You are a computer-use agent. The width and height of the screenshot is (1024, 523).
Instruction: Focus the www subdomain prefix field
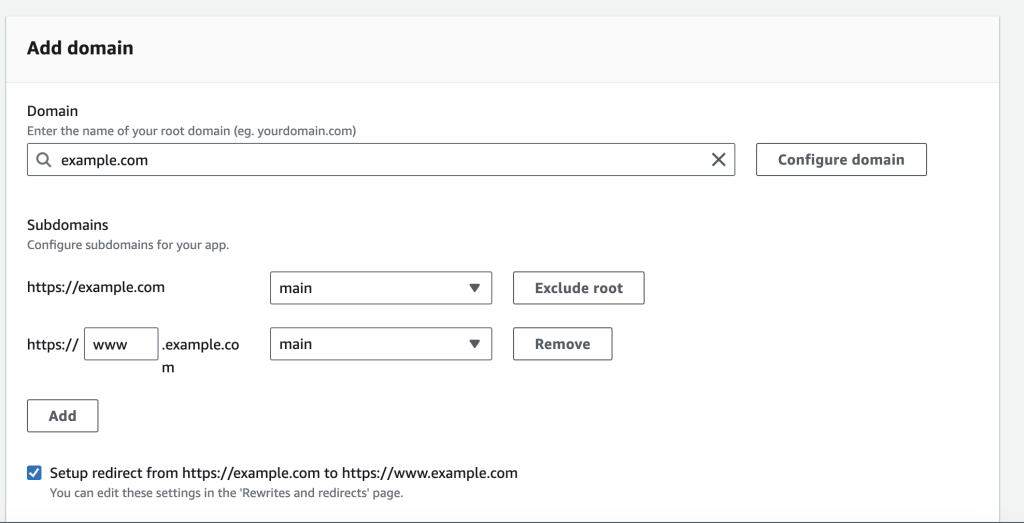(x=121, y=344)
